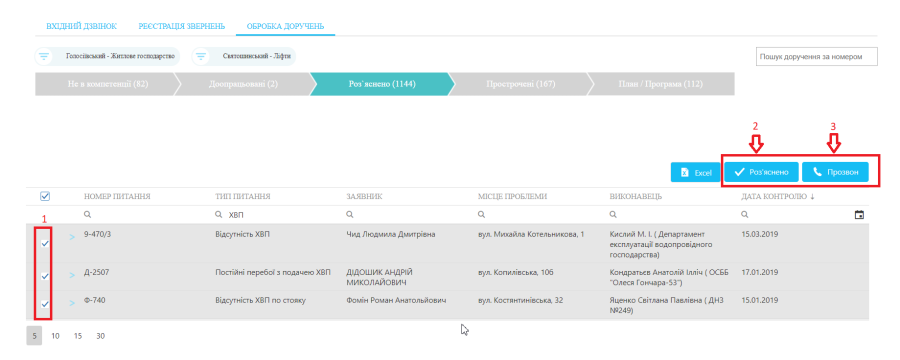Viewport: 900px width, 360px height.
Task: Toggle the select-all header checkbox
Action: click(45, 196)
